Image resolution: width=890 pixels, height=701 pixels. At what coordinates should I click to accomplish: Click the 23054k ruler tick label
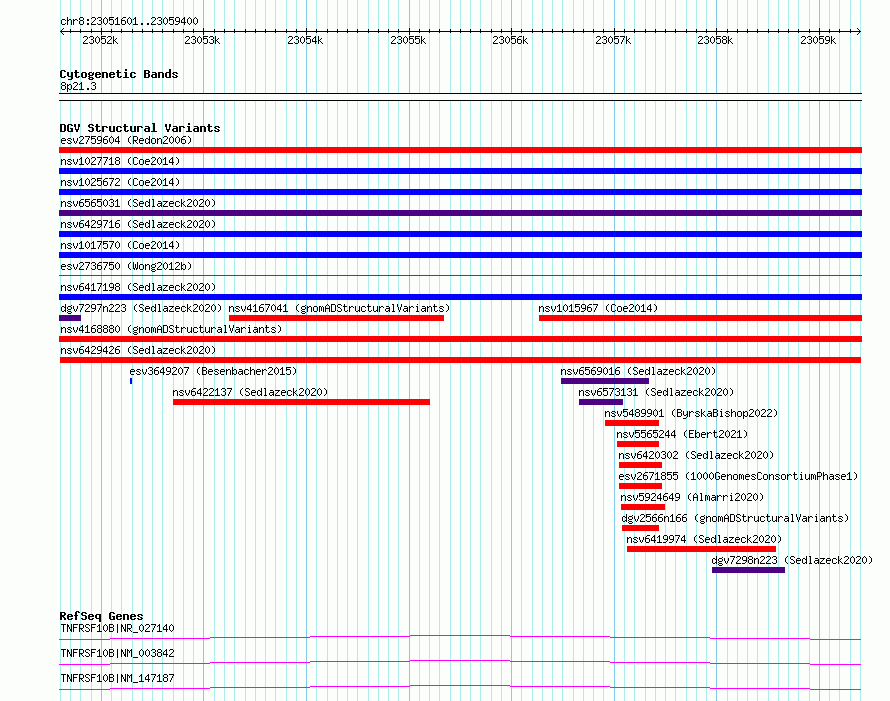[305, 40]
